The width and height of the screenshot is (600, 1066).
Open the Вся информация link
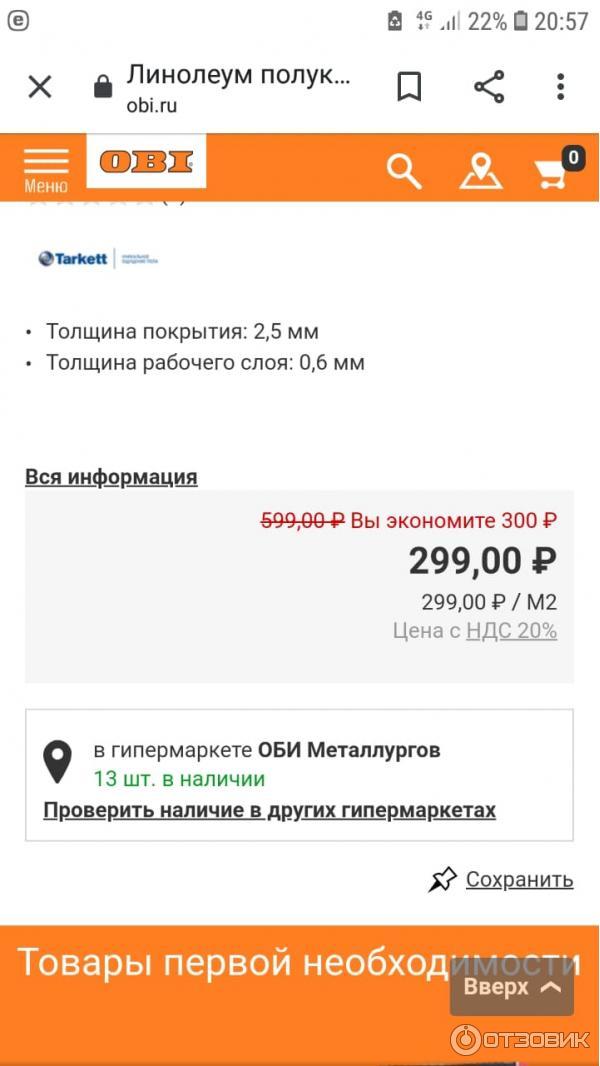(x=111, y=477)
